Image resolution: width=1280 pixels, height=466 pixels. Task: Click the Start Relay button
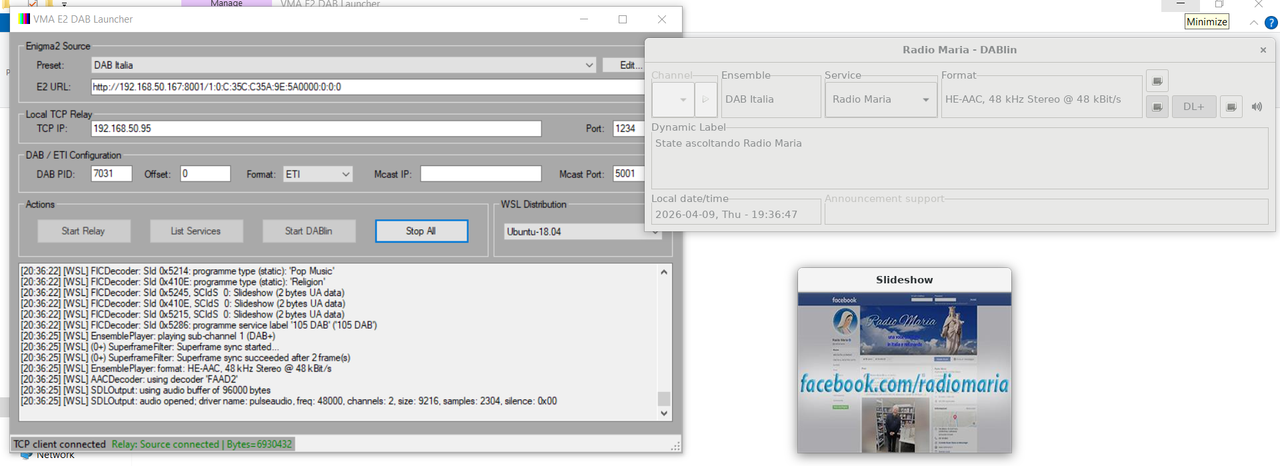click(x=83, y=231)
